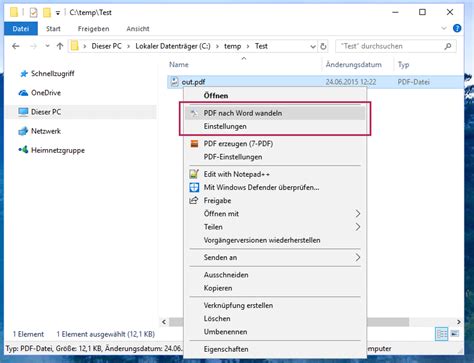Viewport: 474px width, 363px height.
Task: Click the out.pdf file icon
Action: click(x=174, y=82)
